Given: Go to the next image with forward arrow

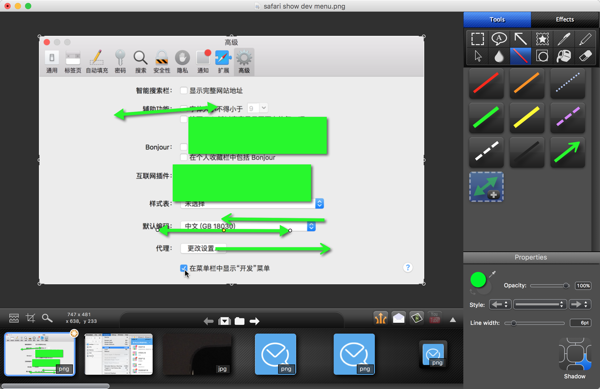Looking at the screenshot, I should [254, 321].
